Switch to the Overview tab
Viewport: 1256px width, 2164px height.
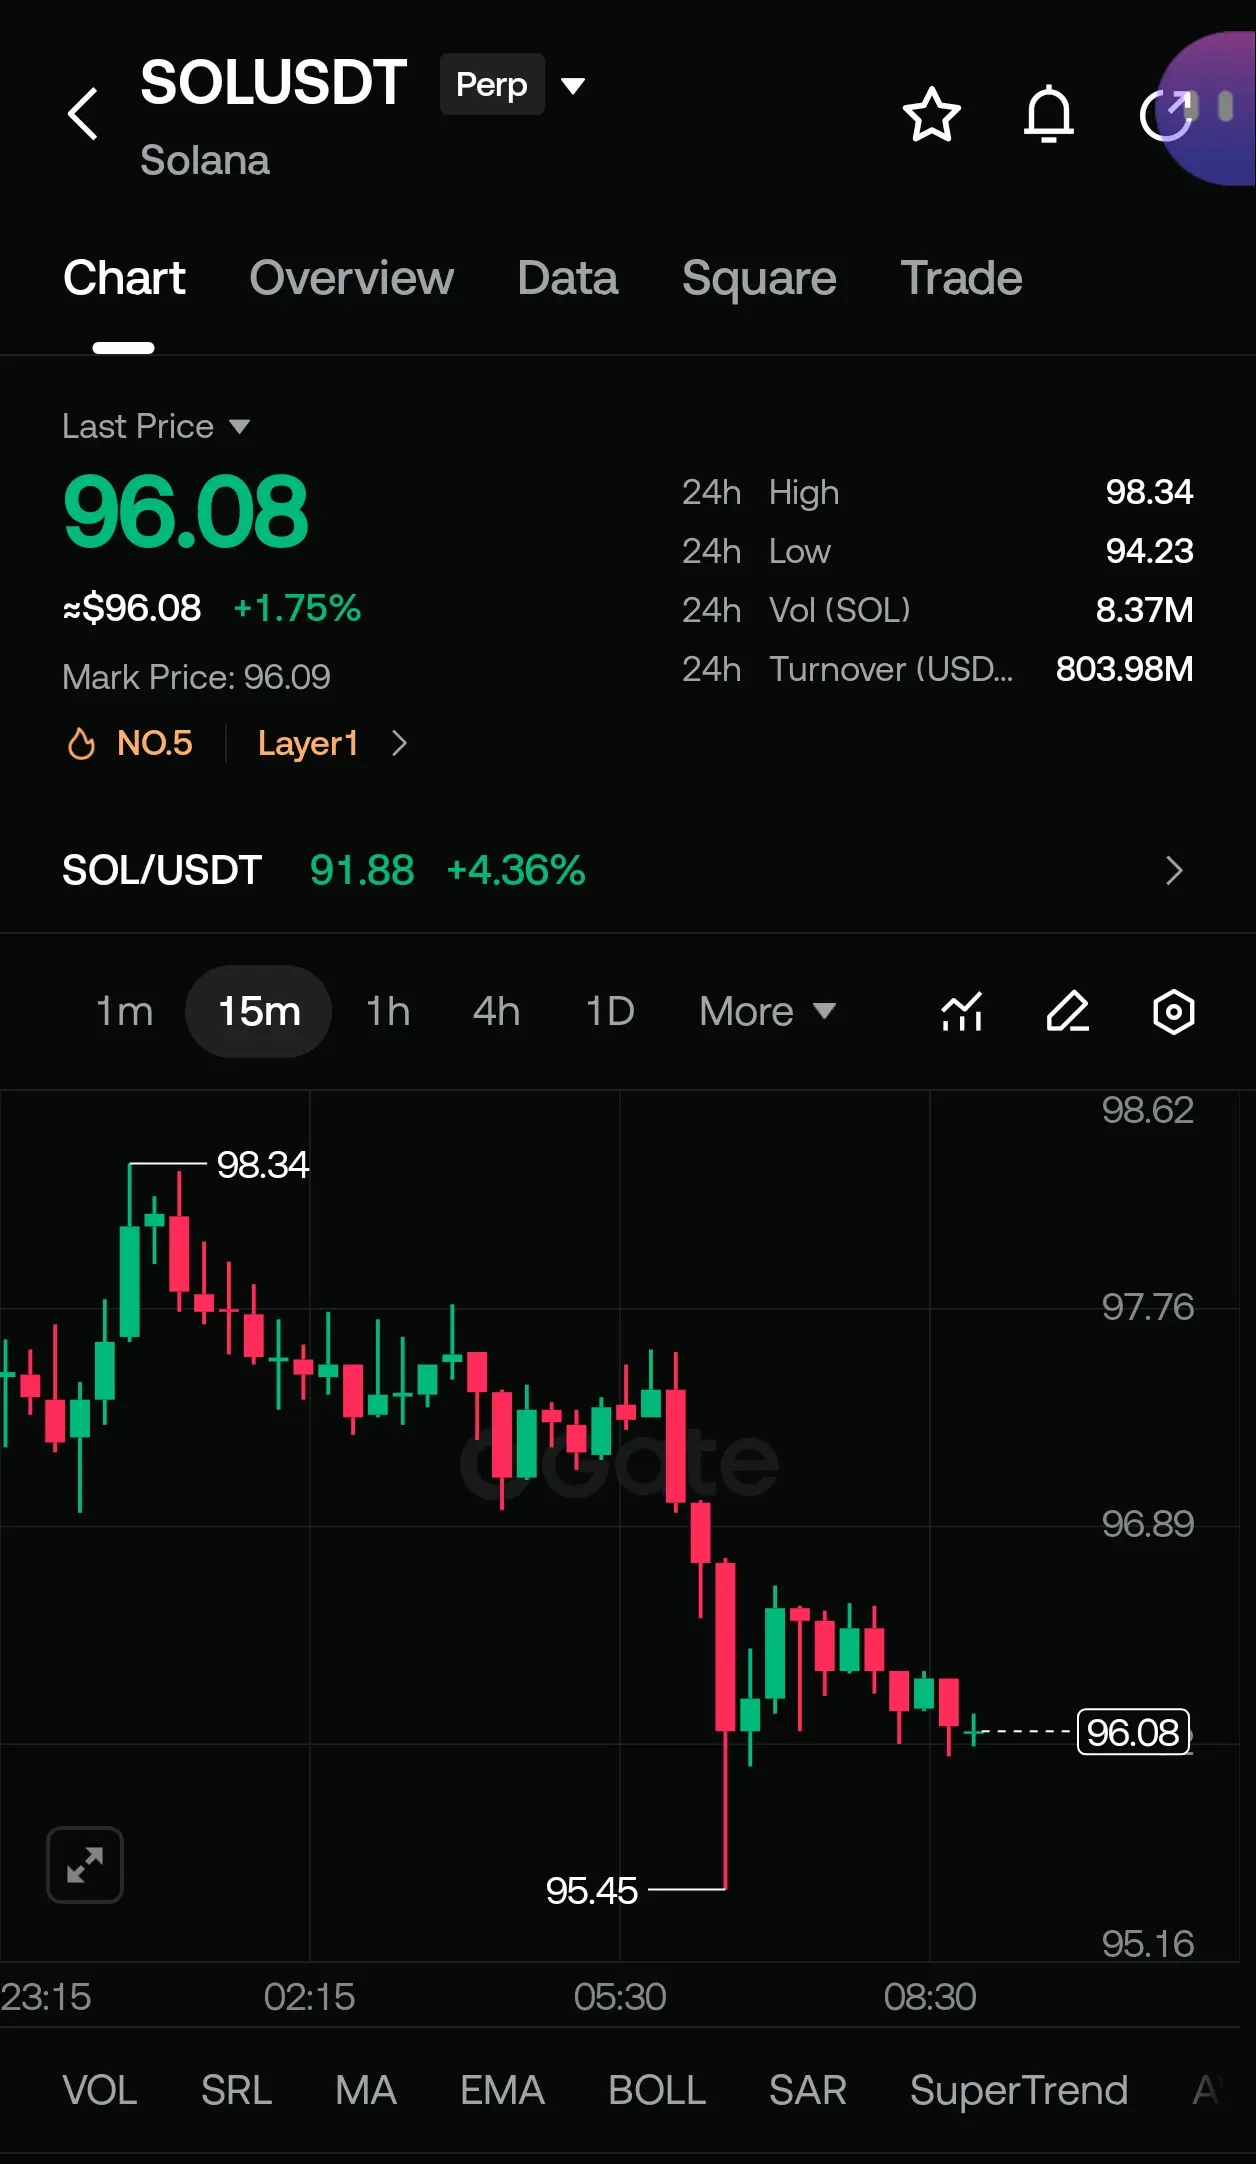(351, 278)
